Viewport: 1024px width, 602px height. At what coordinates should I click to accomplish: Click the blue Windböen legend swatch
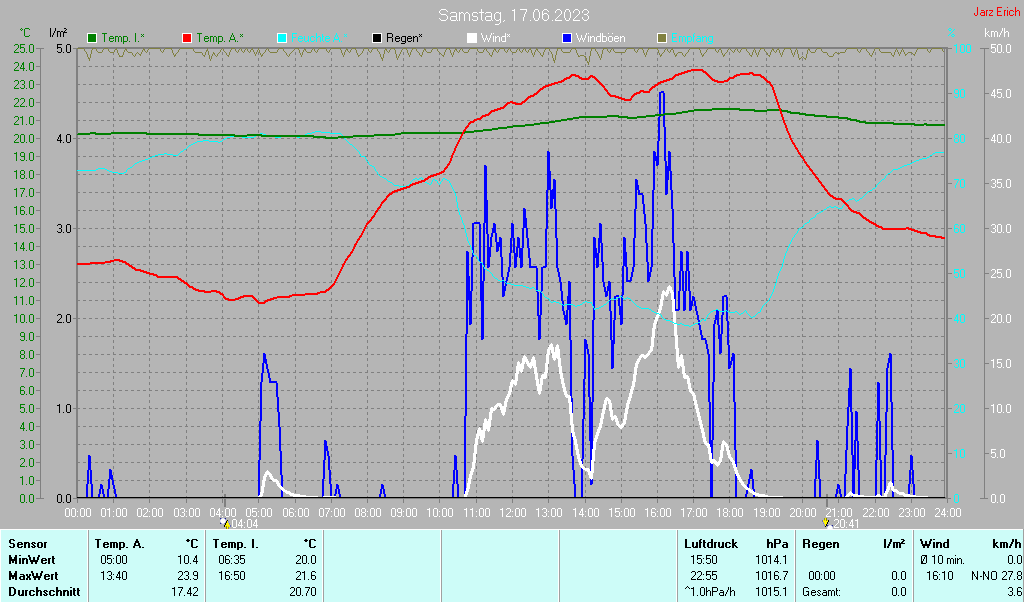tap(567, 38)
